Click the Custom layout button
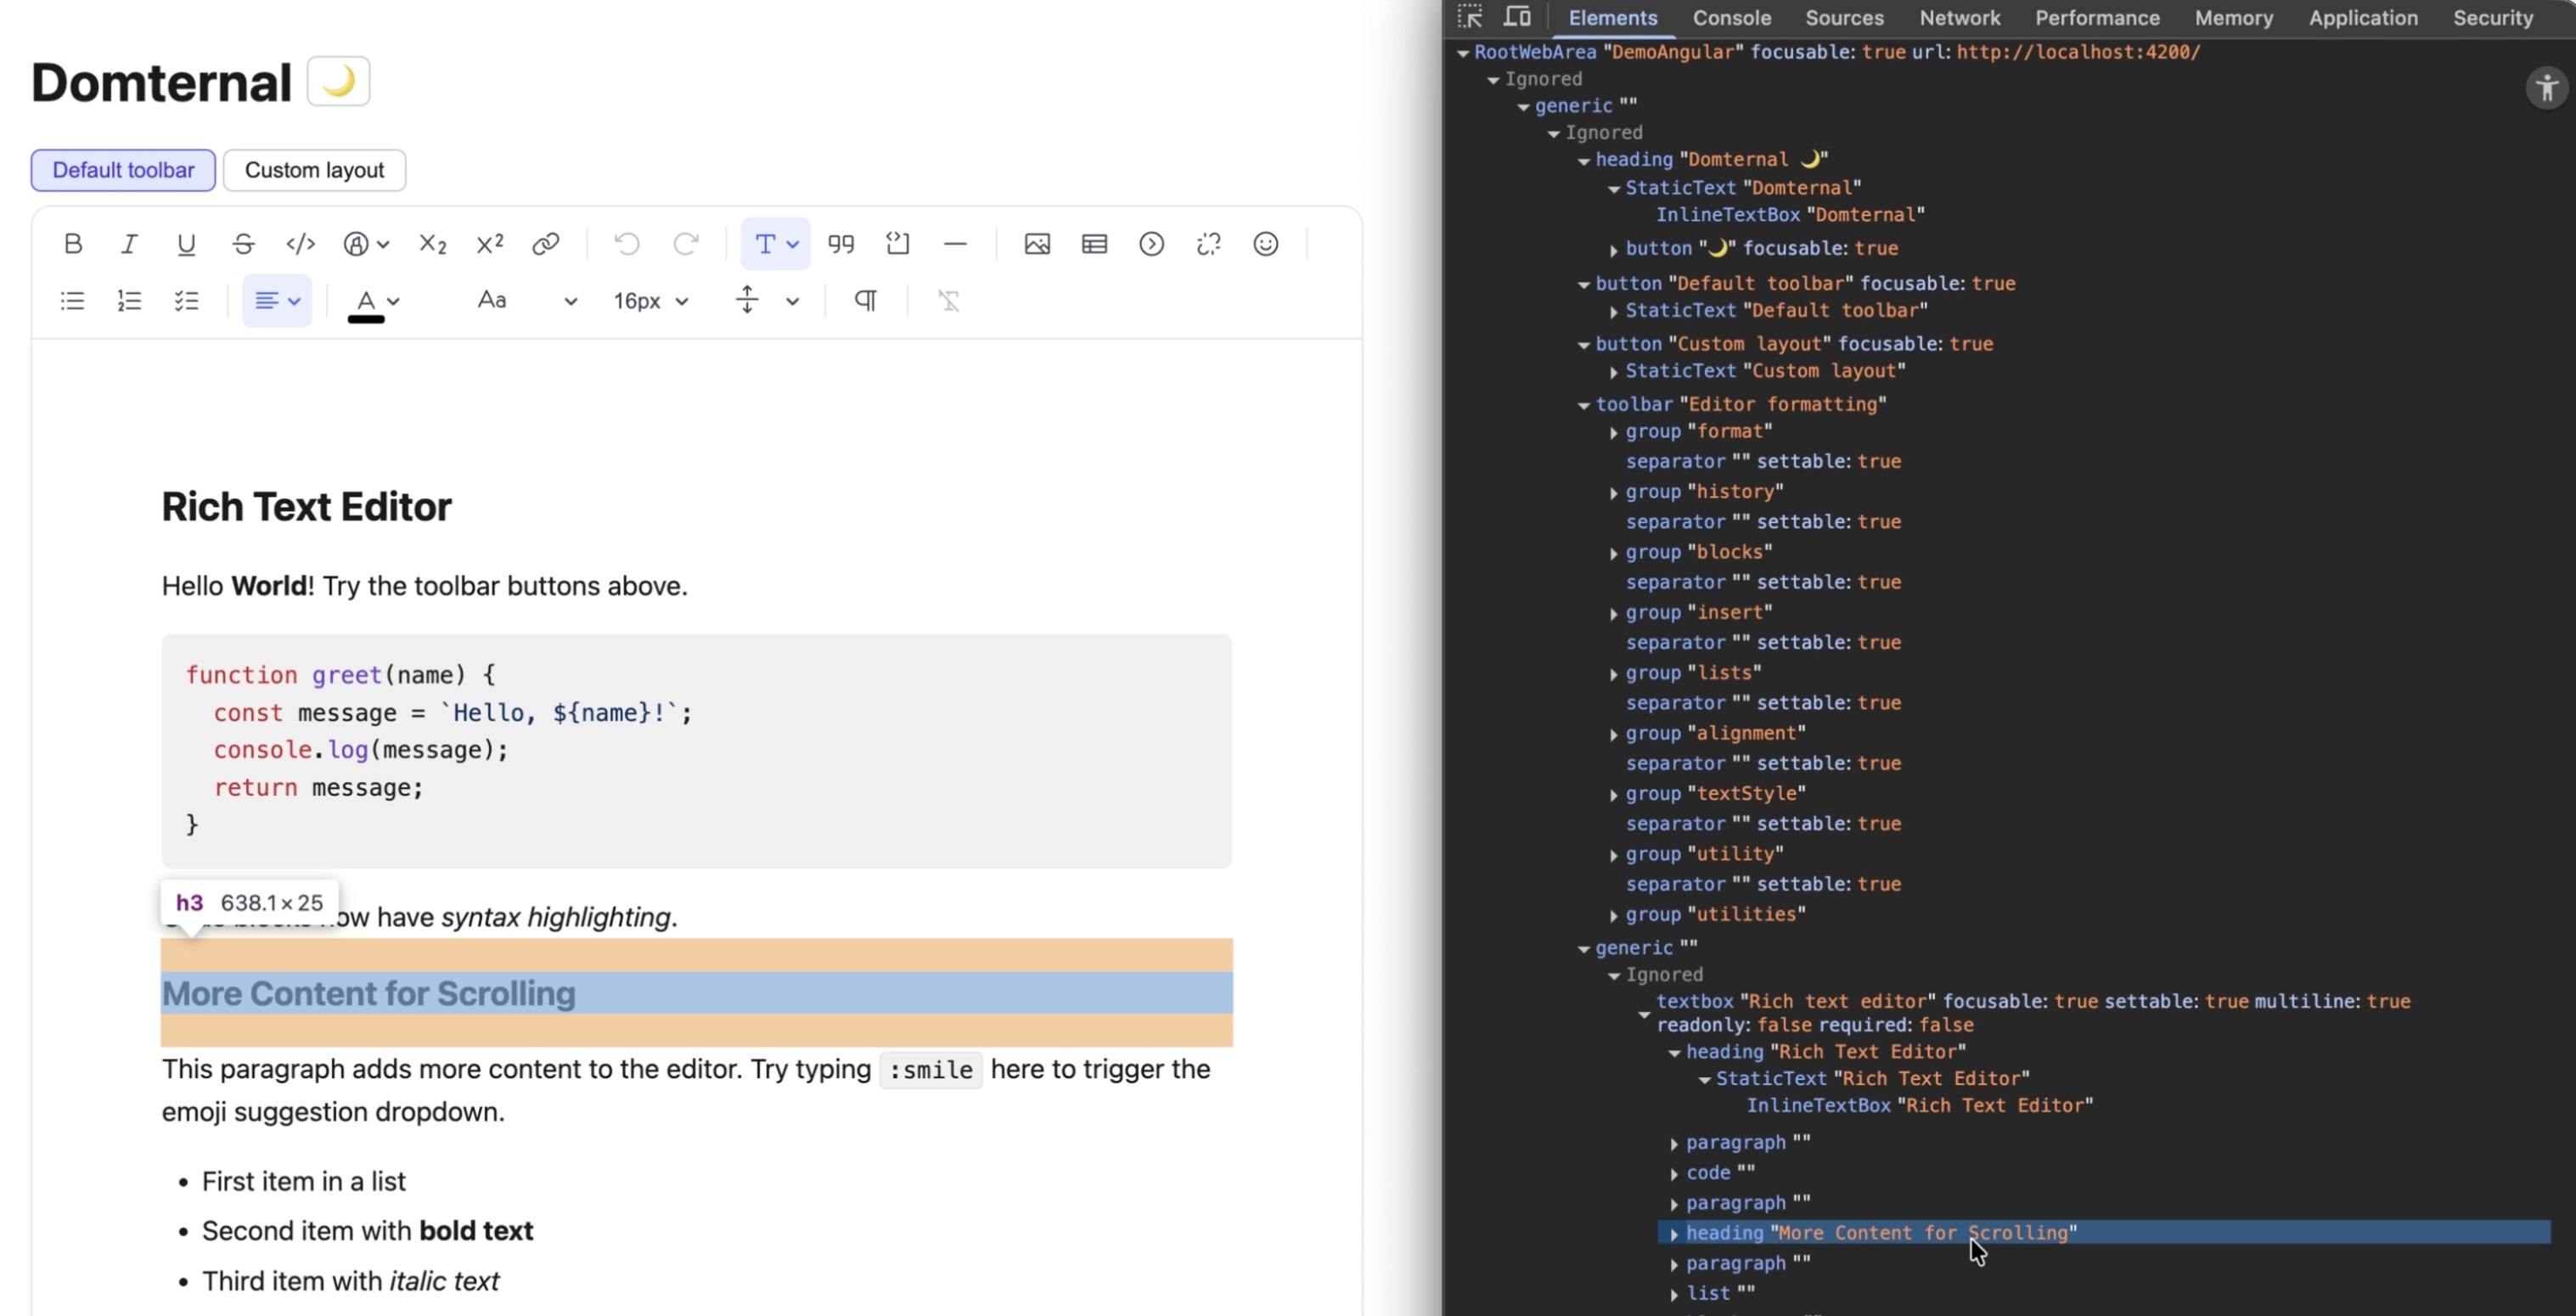 315,170
